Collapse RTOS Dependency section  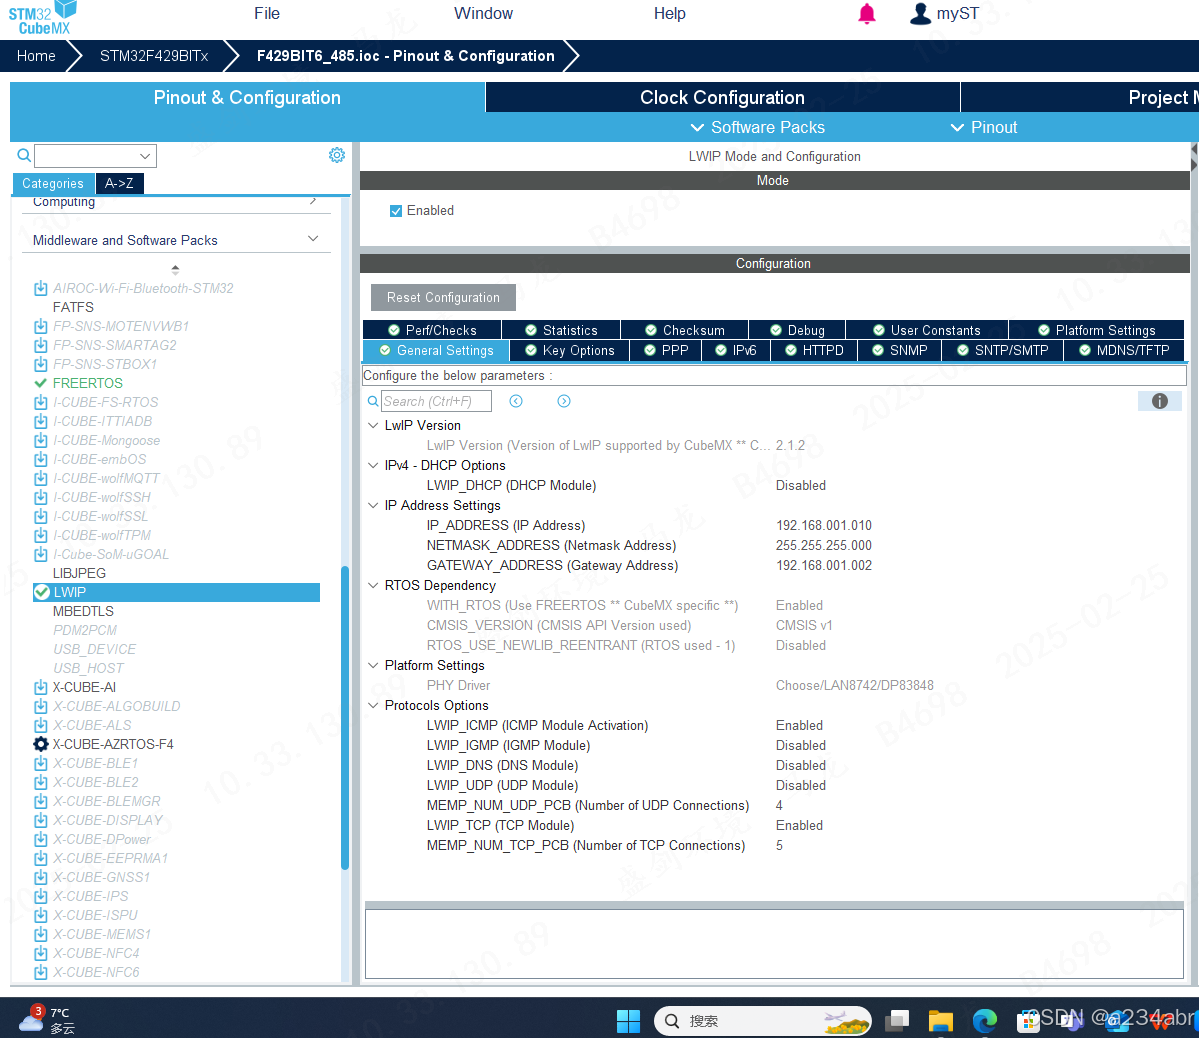click(x=373, y=585)
